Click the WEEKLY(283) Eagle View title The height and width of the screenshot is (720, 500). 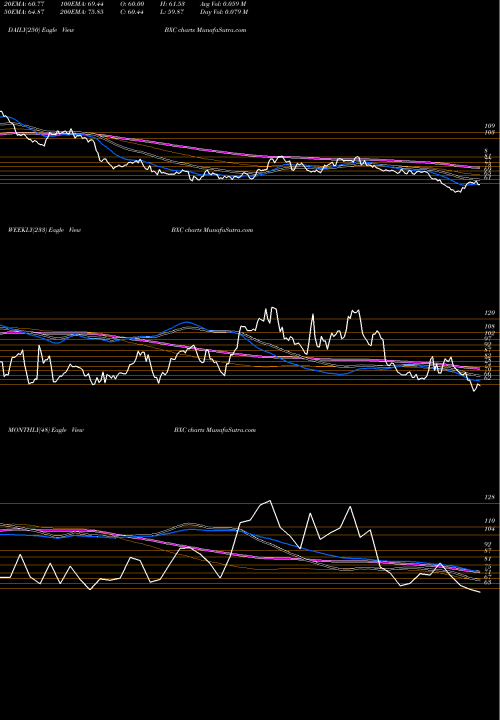point(44,230)
